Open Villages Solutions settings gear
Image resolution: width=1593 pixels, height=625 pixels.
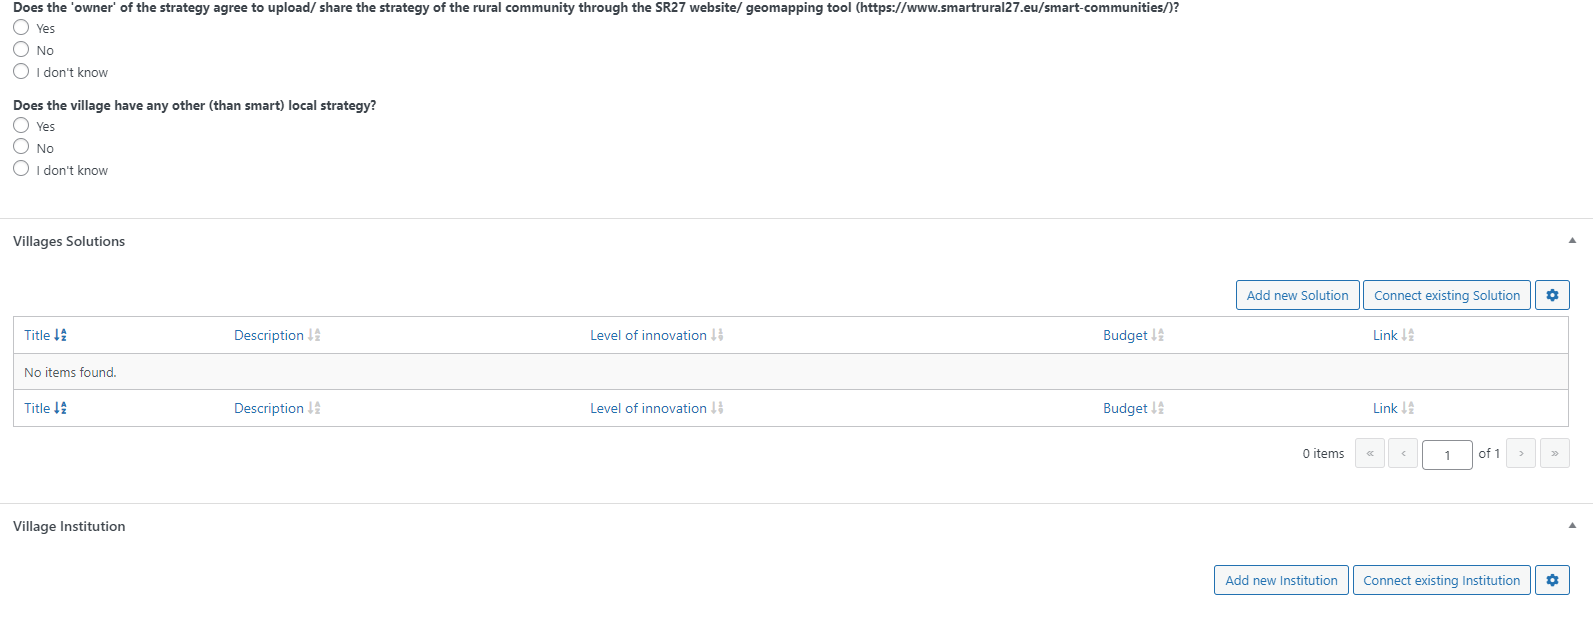(x=1552, y=295)
